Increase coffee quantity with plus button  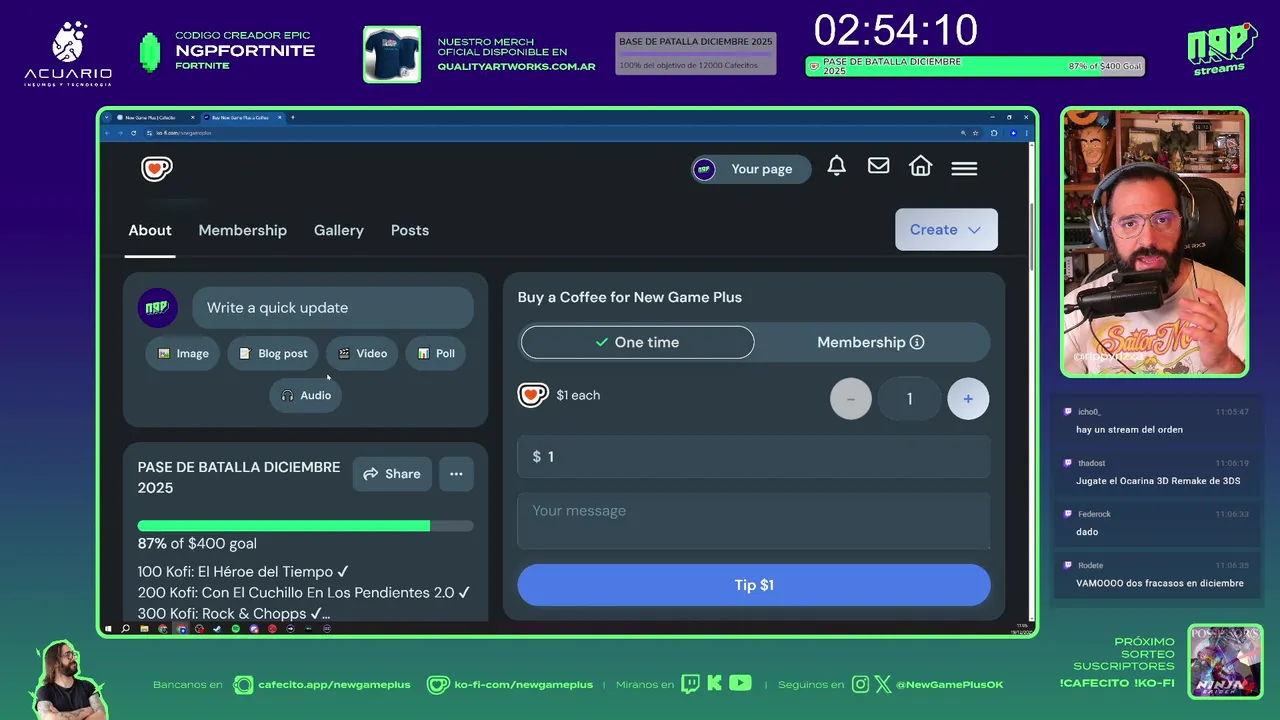point(968,399)
